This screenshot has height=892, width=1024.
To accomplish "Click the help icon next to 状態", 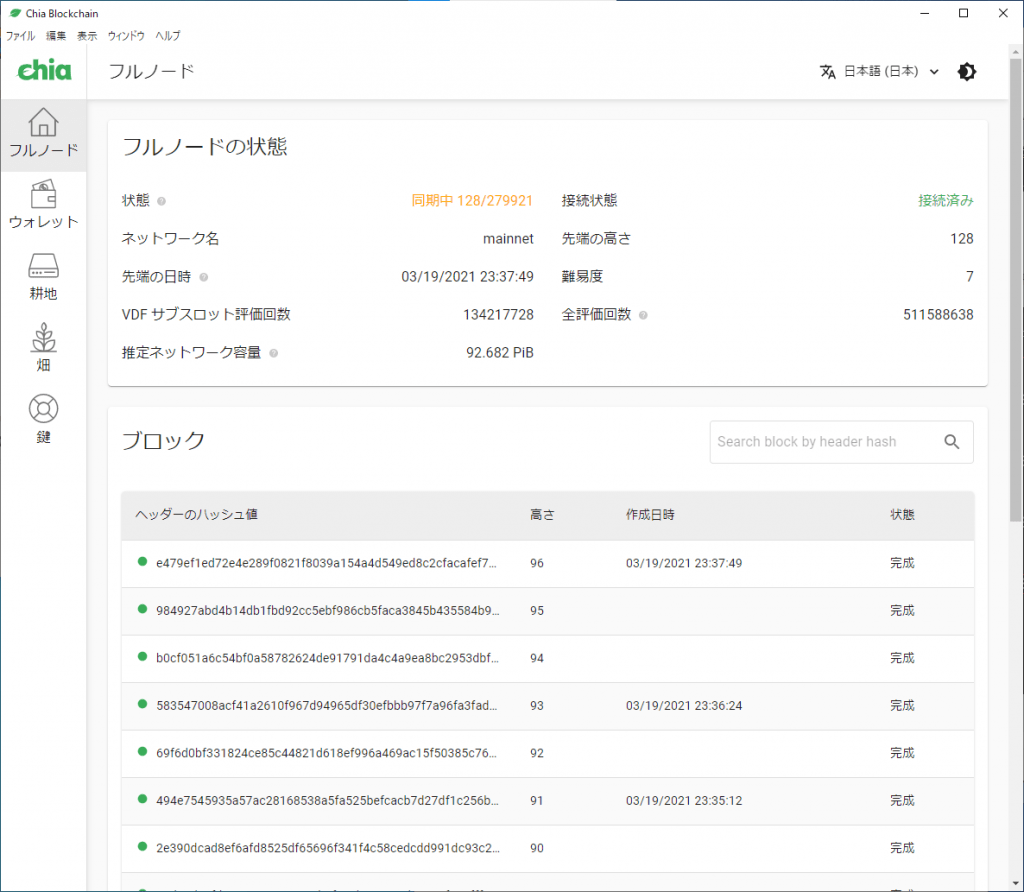I will [x=161, y=201].
